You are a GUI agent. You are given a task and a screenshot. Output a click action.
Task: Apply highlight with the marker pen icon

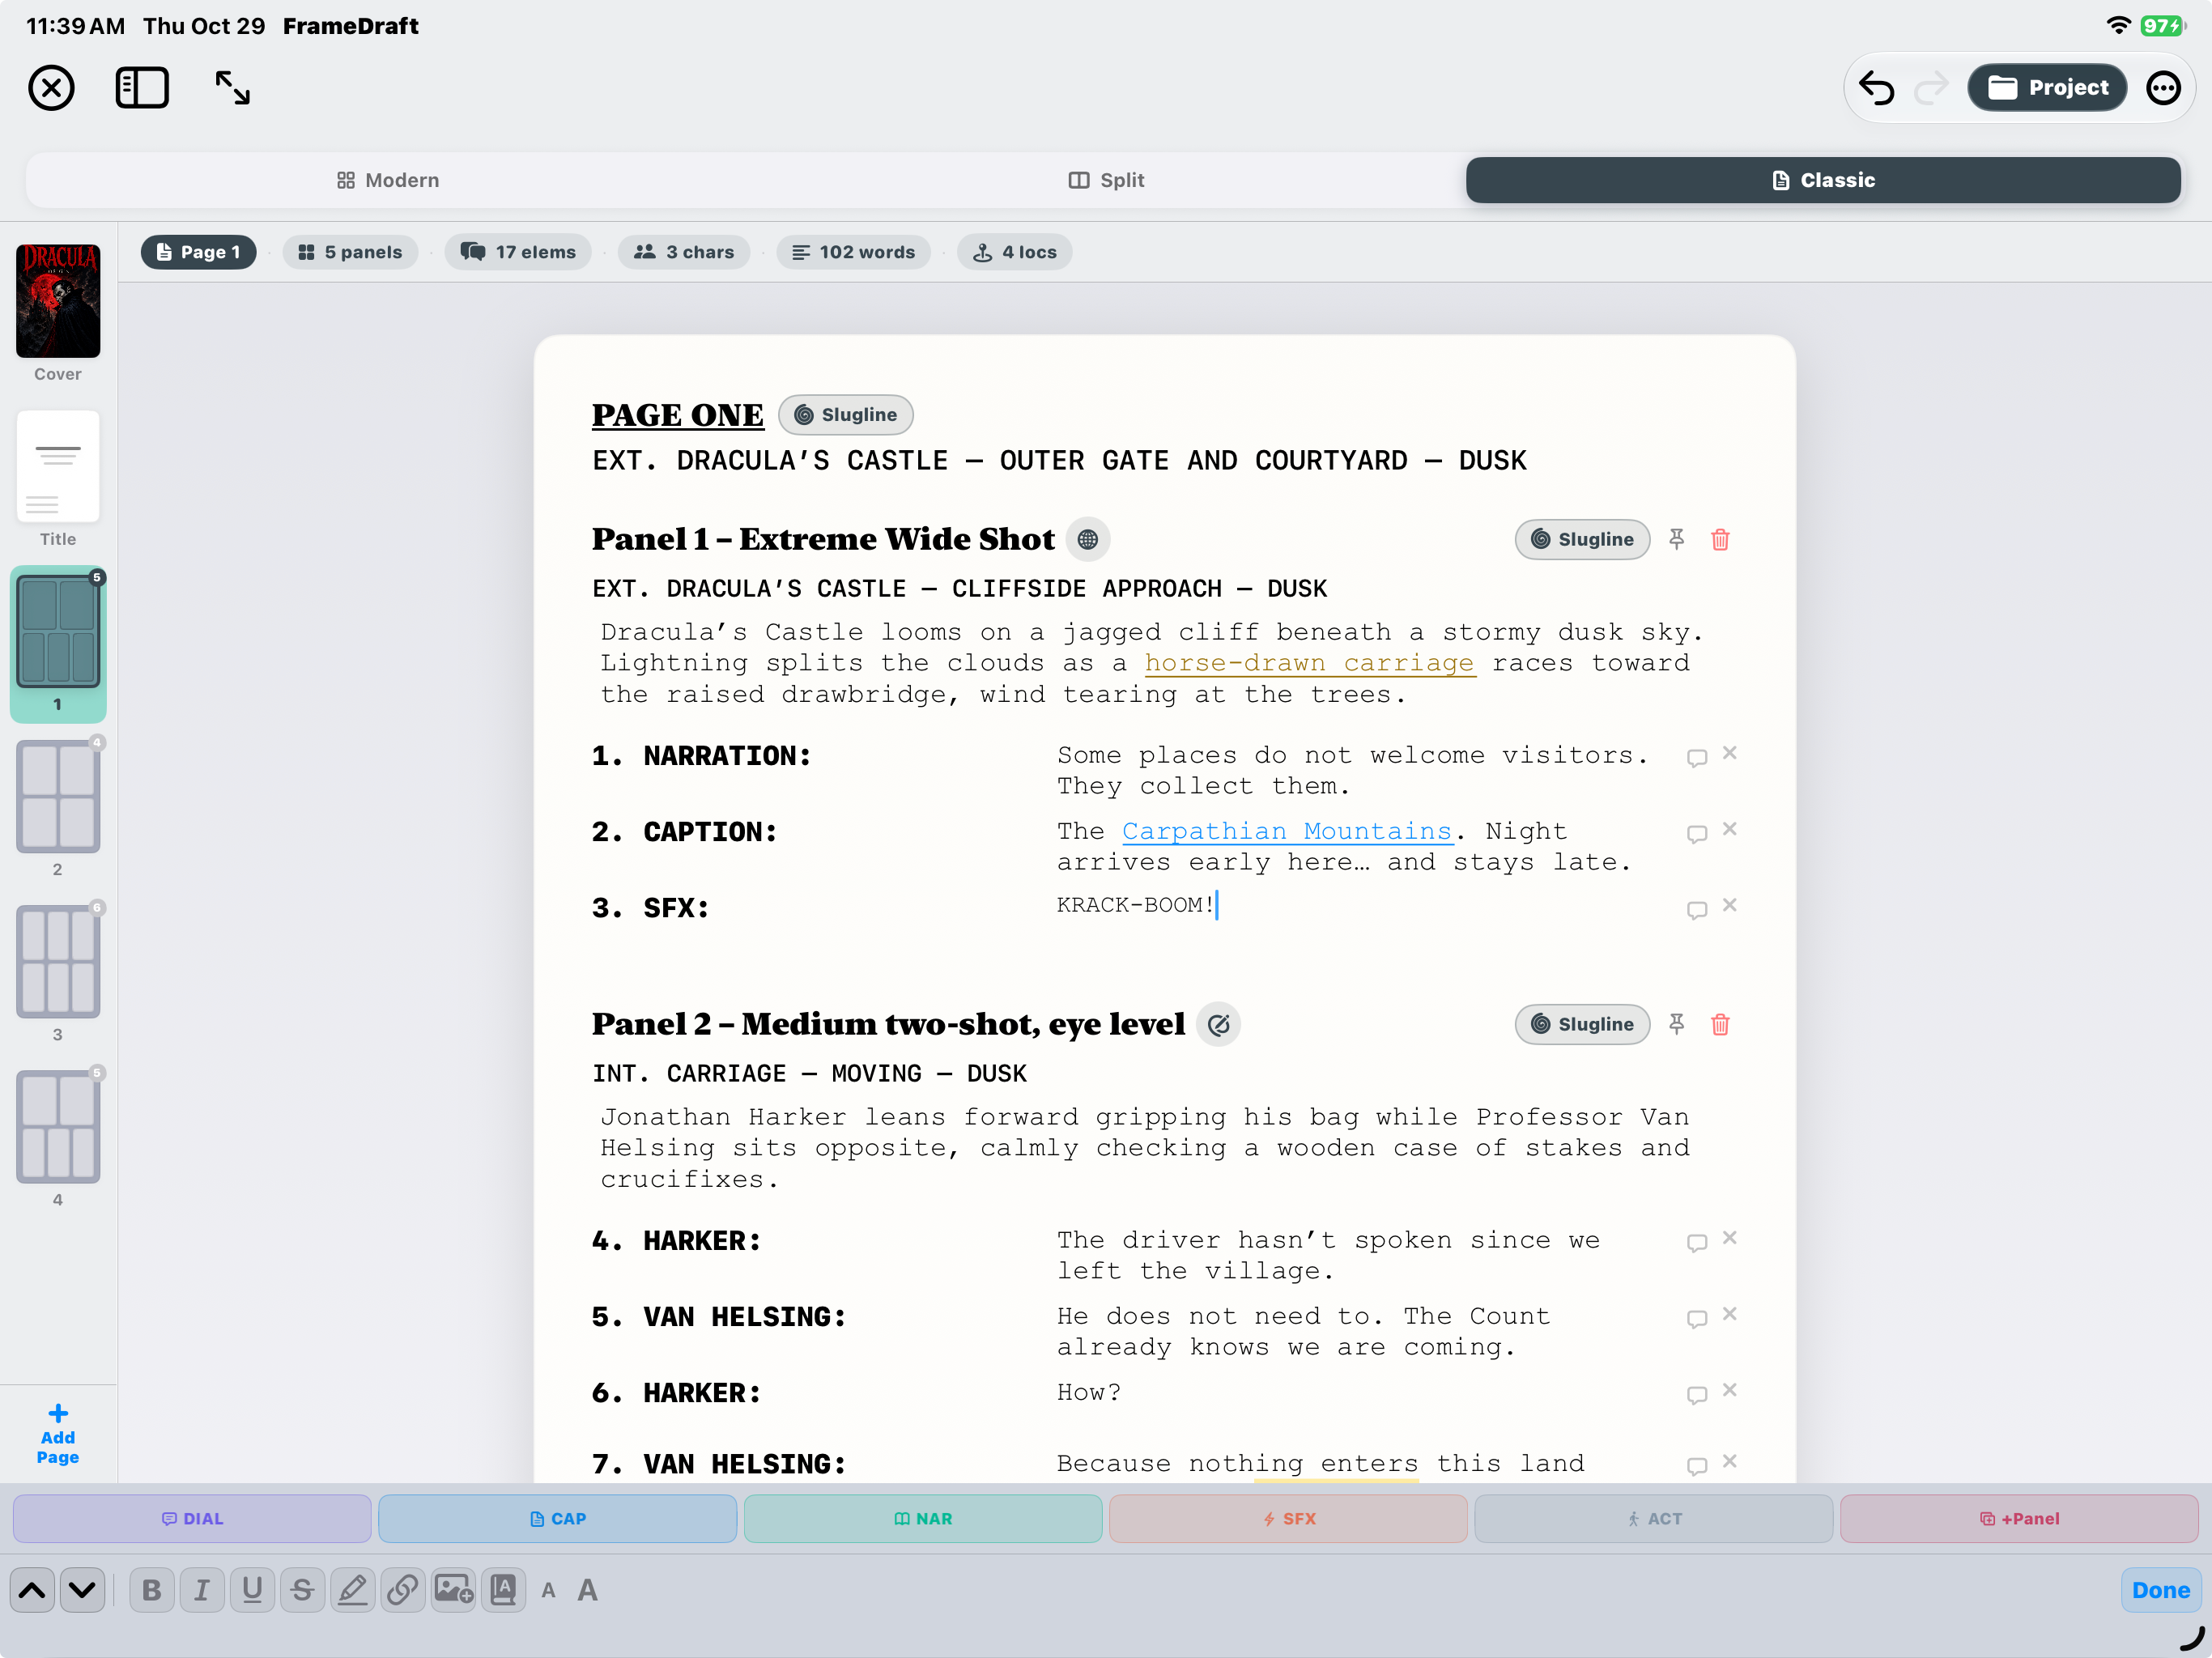(353, 1590)
